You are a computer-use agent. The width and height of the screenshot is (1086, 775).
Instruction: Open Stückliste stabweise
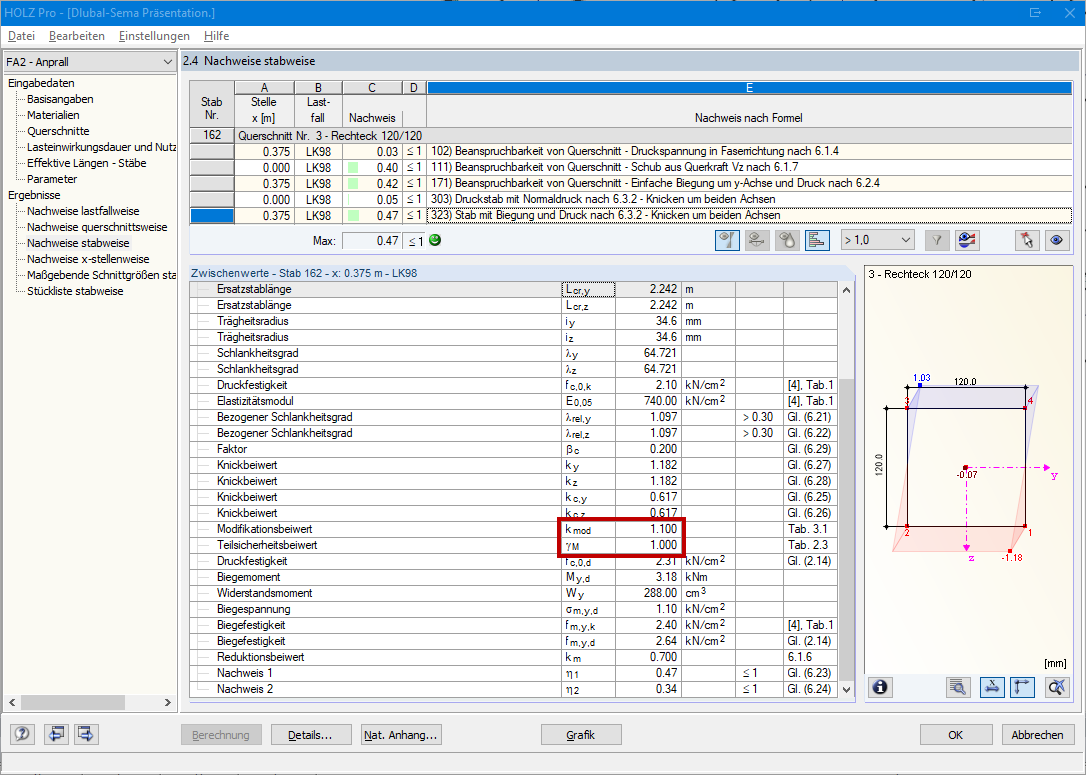point(75,291)
